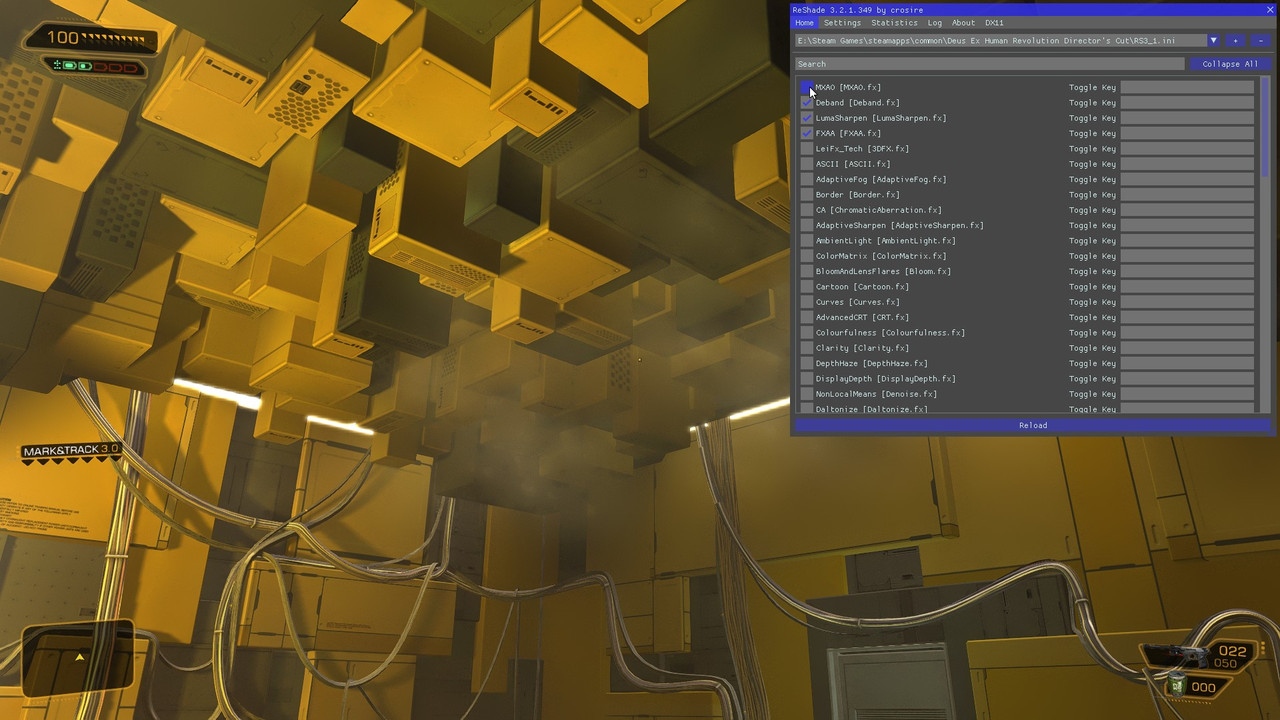Tick the AdvancedCRT checkbox
The height and width of the screenshot is (720, 1280).
click(x=807, y=317)
